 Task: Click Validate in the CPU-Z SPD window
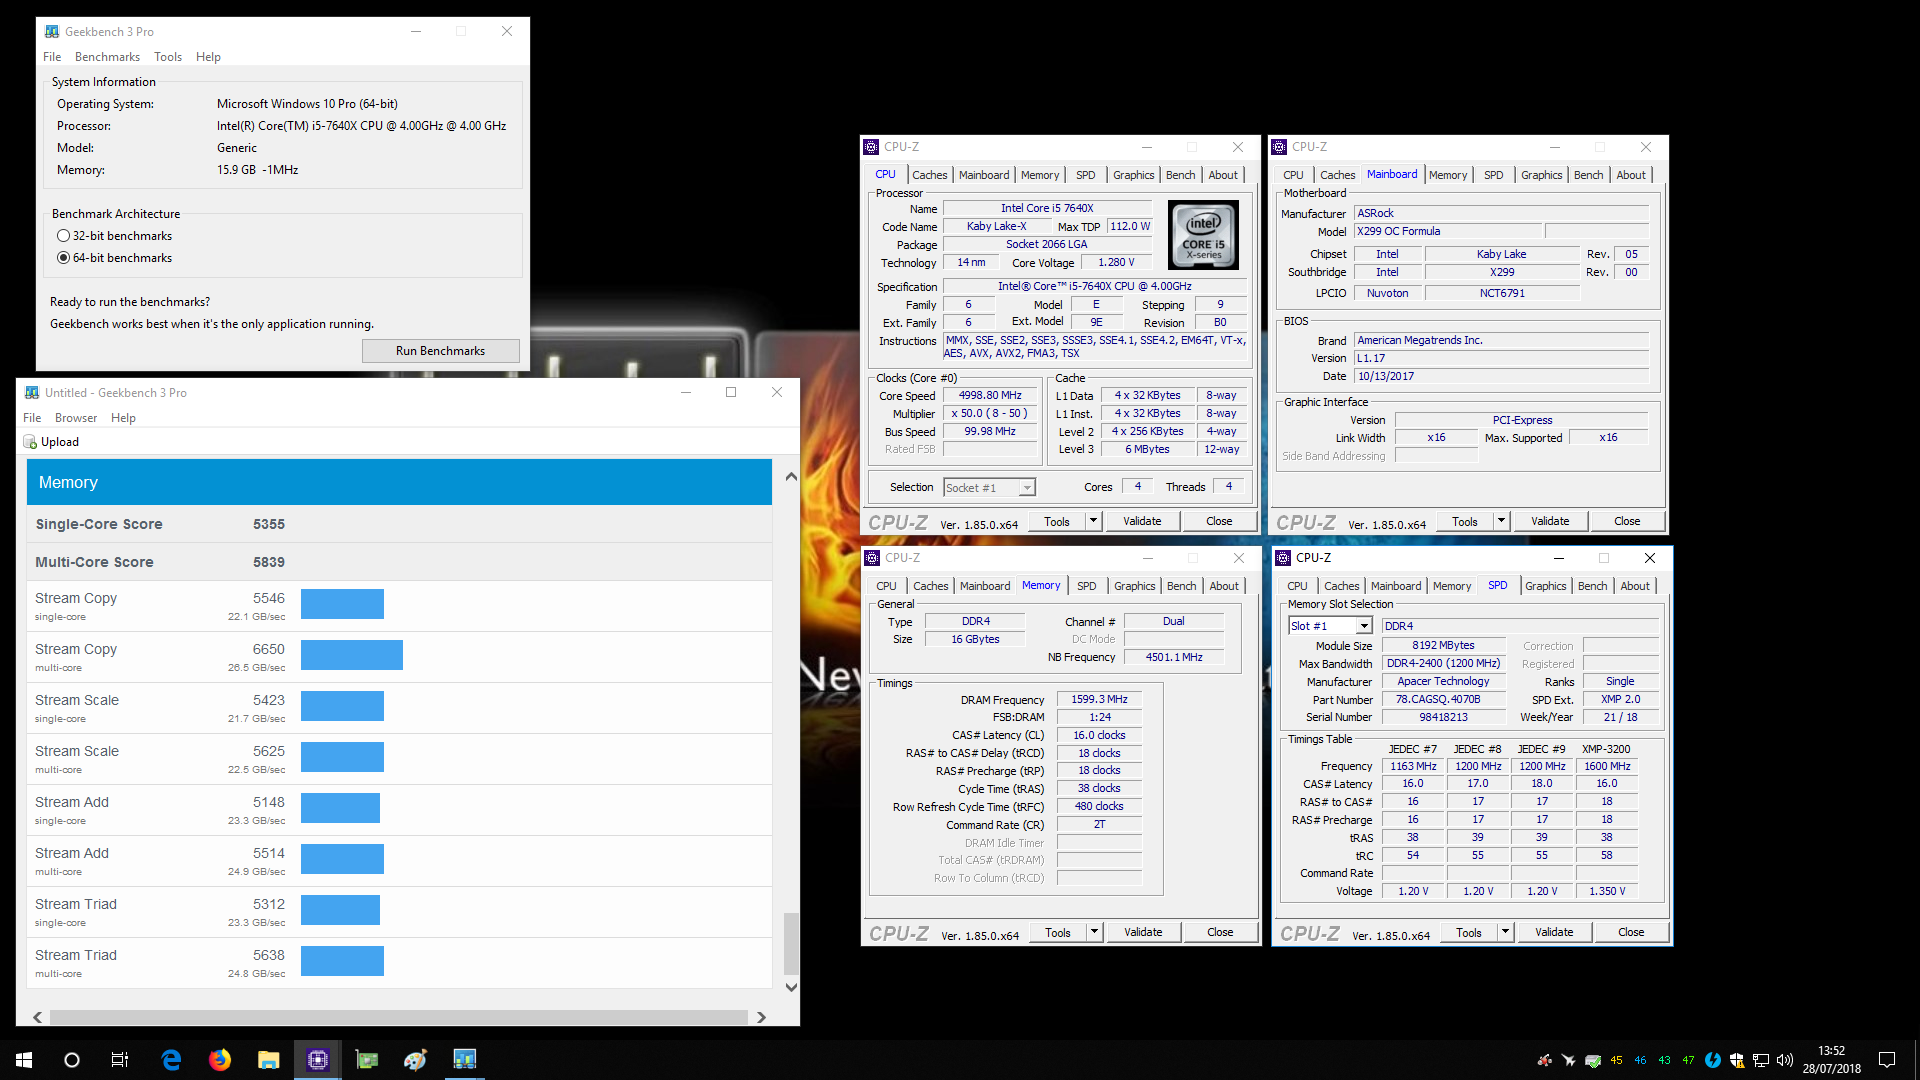tap(1554, 932)
